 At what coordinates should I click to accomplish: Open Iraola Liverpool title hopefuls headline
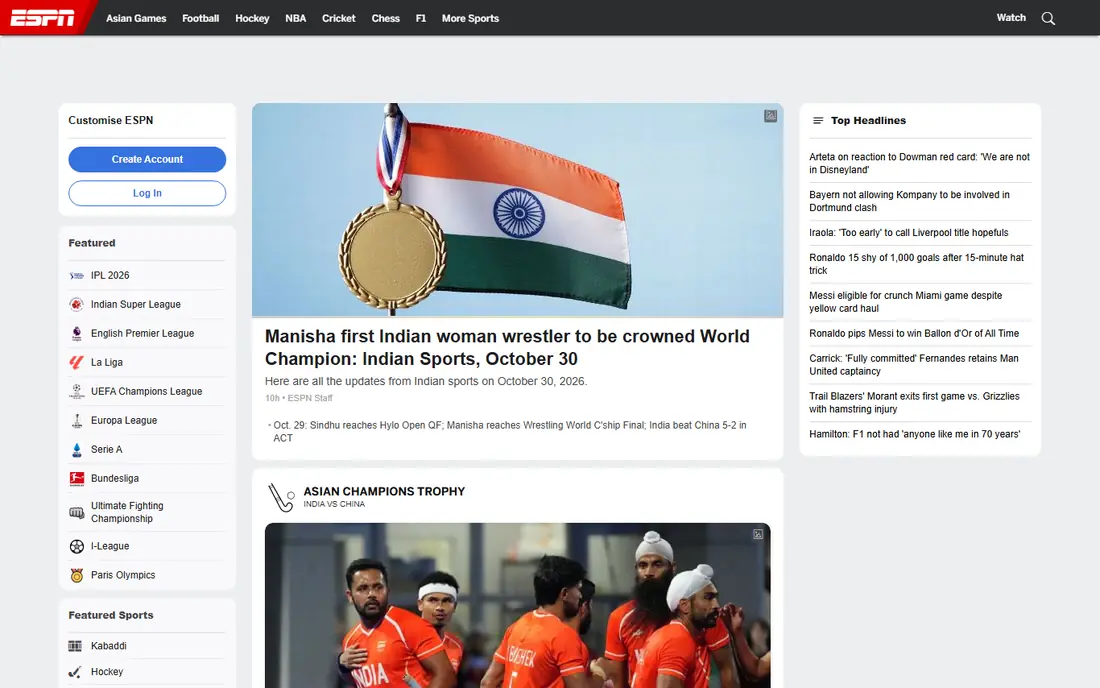908,233
